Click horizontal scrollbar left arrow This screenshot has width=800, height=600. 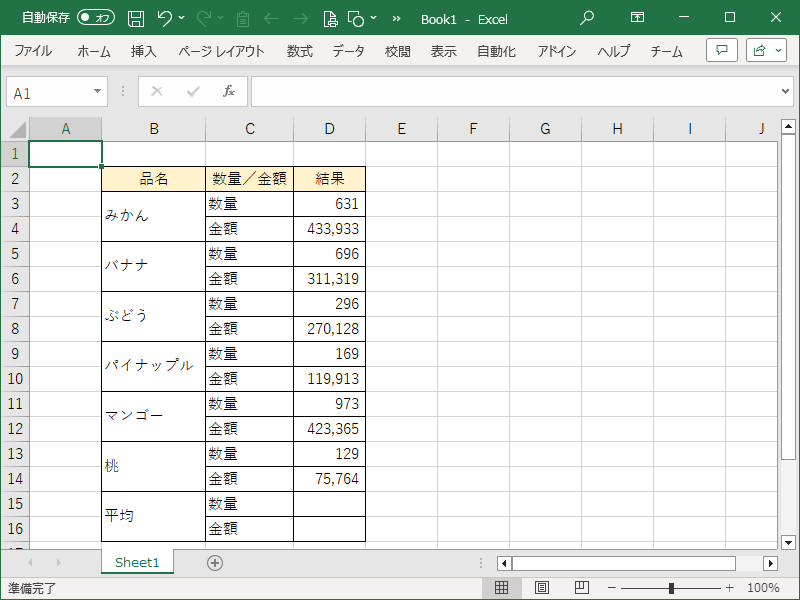(x=504, y=563)
